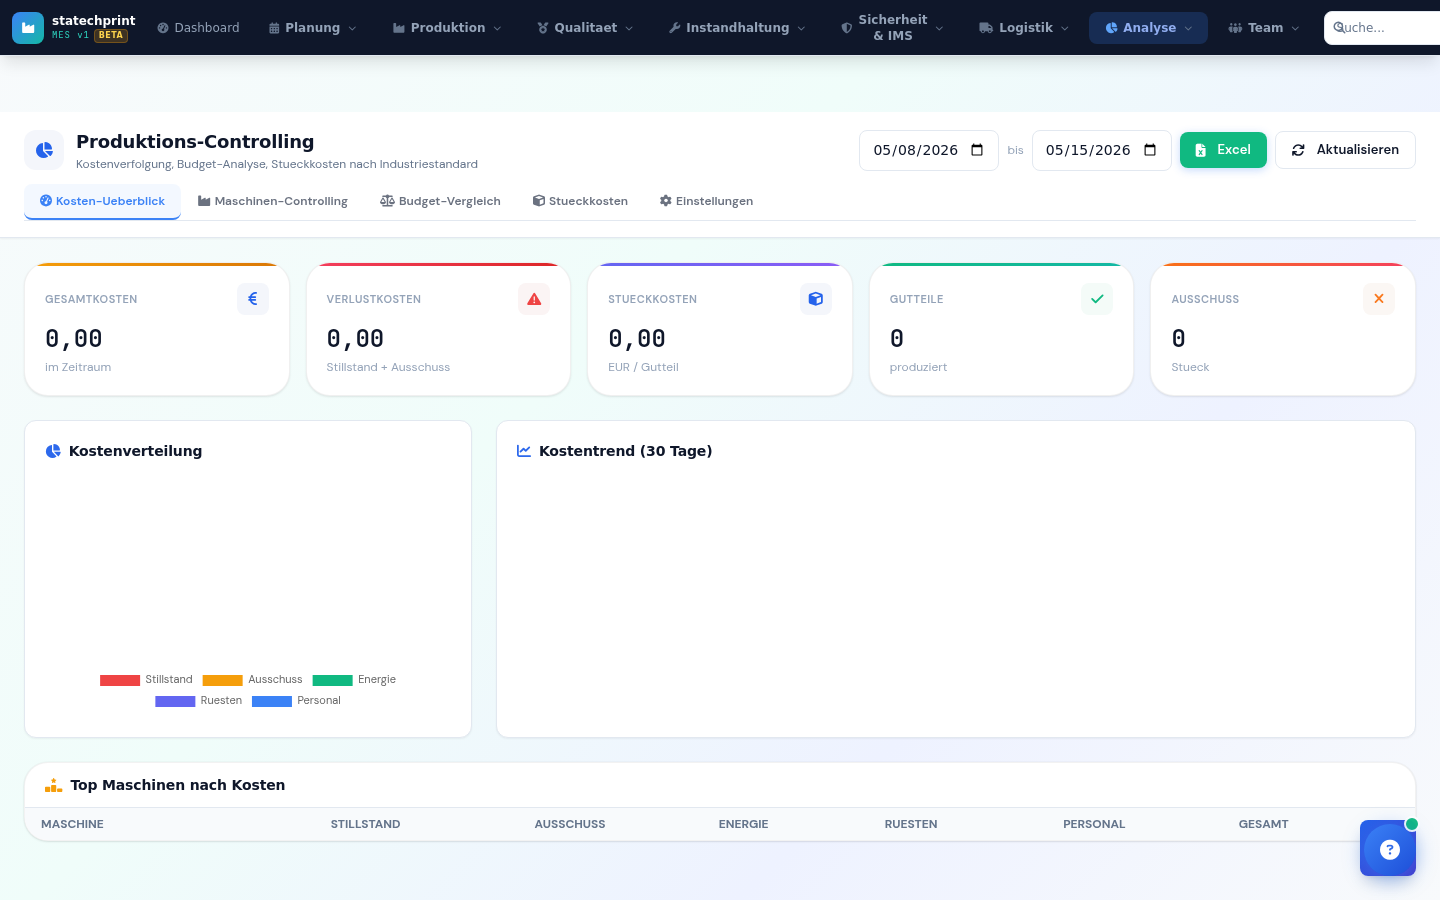This screenshot has width=1440, height=900.
Task: Expand the Logistik dropdown menu
Action: tap(1024, 28)
